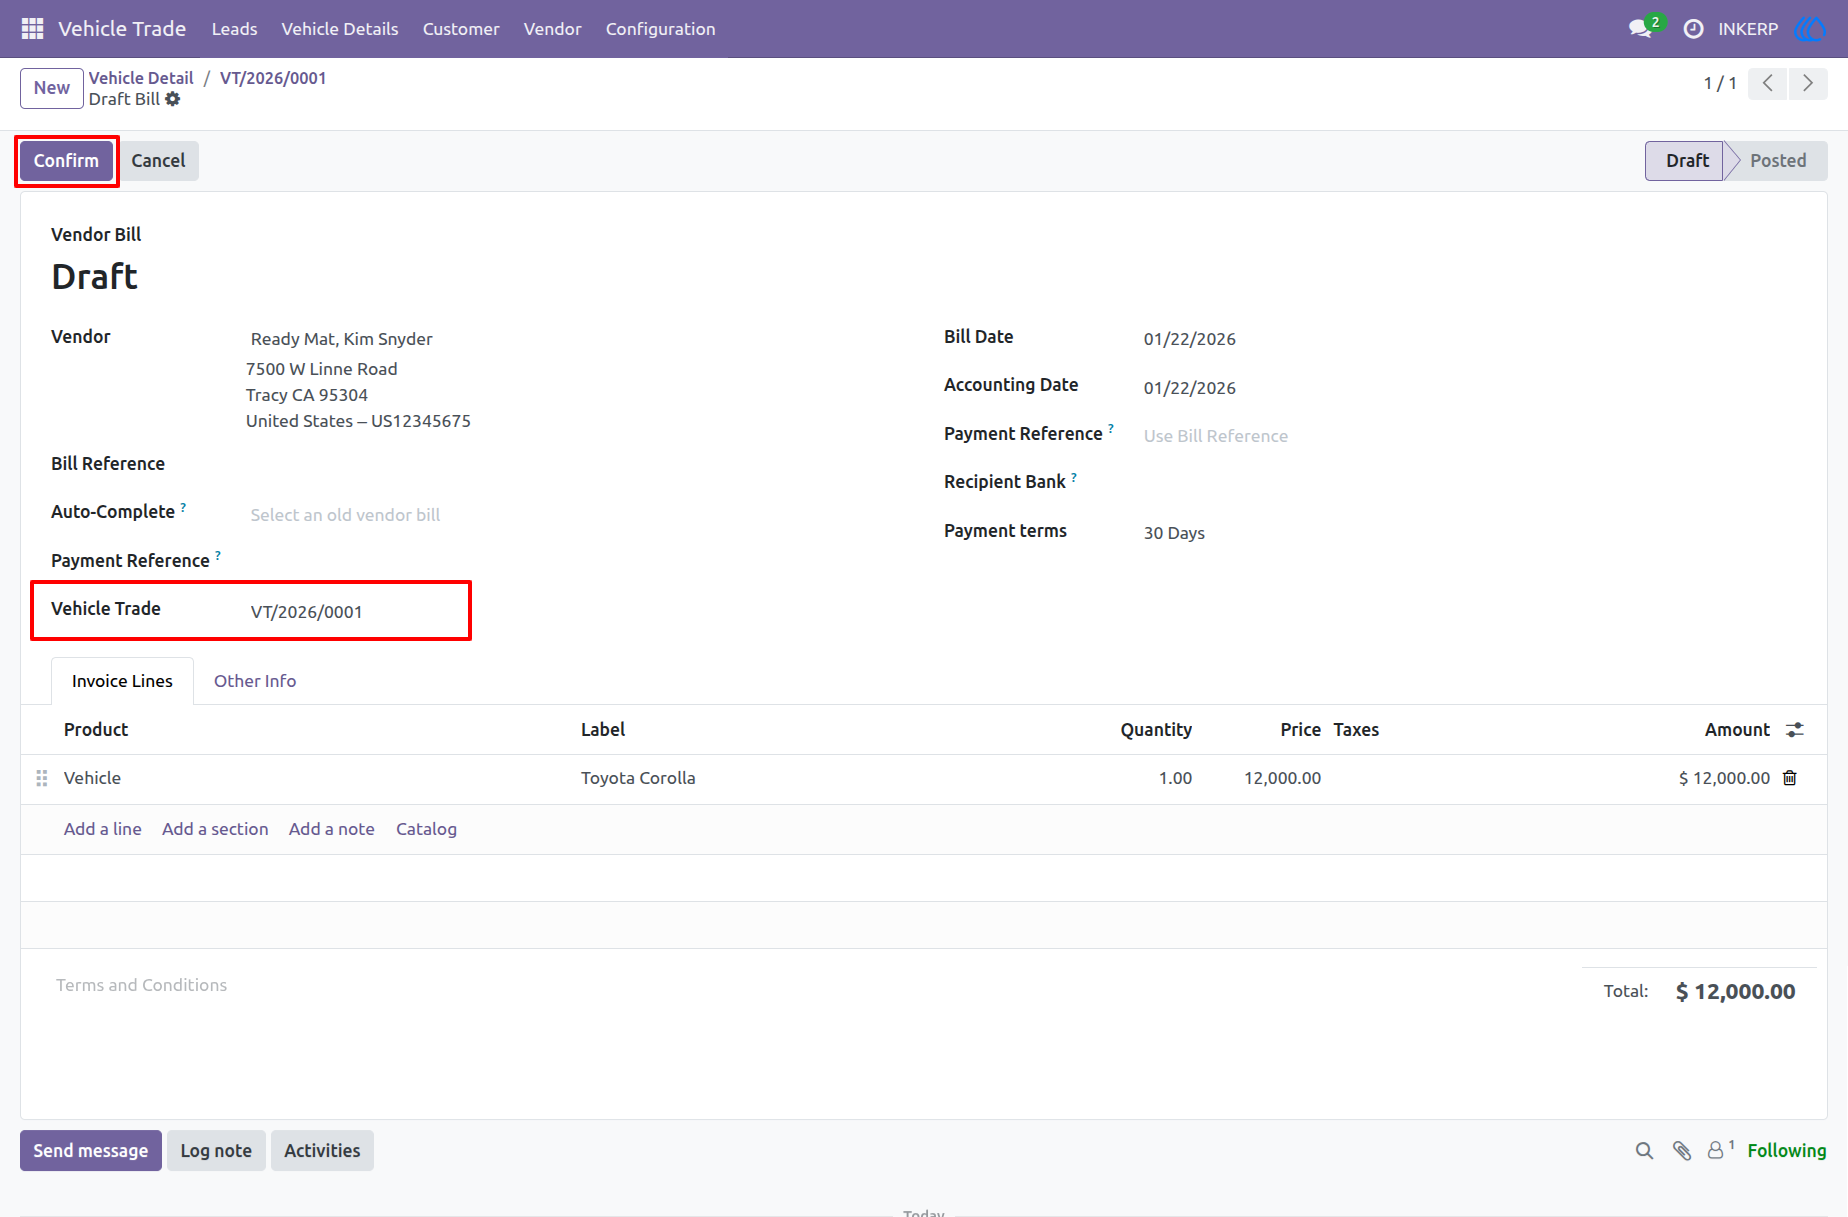Open the Draft Bill gear actions menu
The image size is (1848, 1217).
(173, 99)
